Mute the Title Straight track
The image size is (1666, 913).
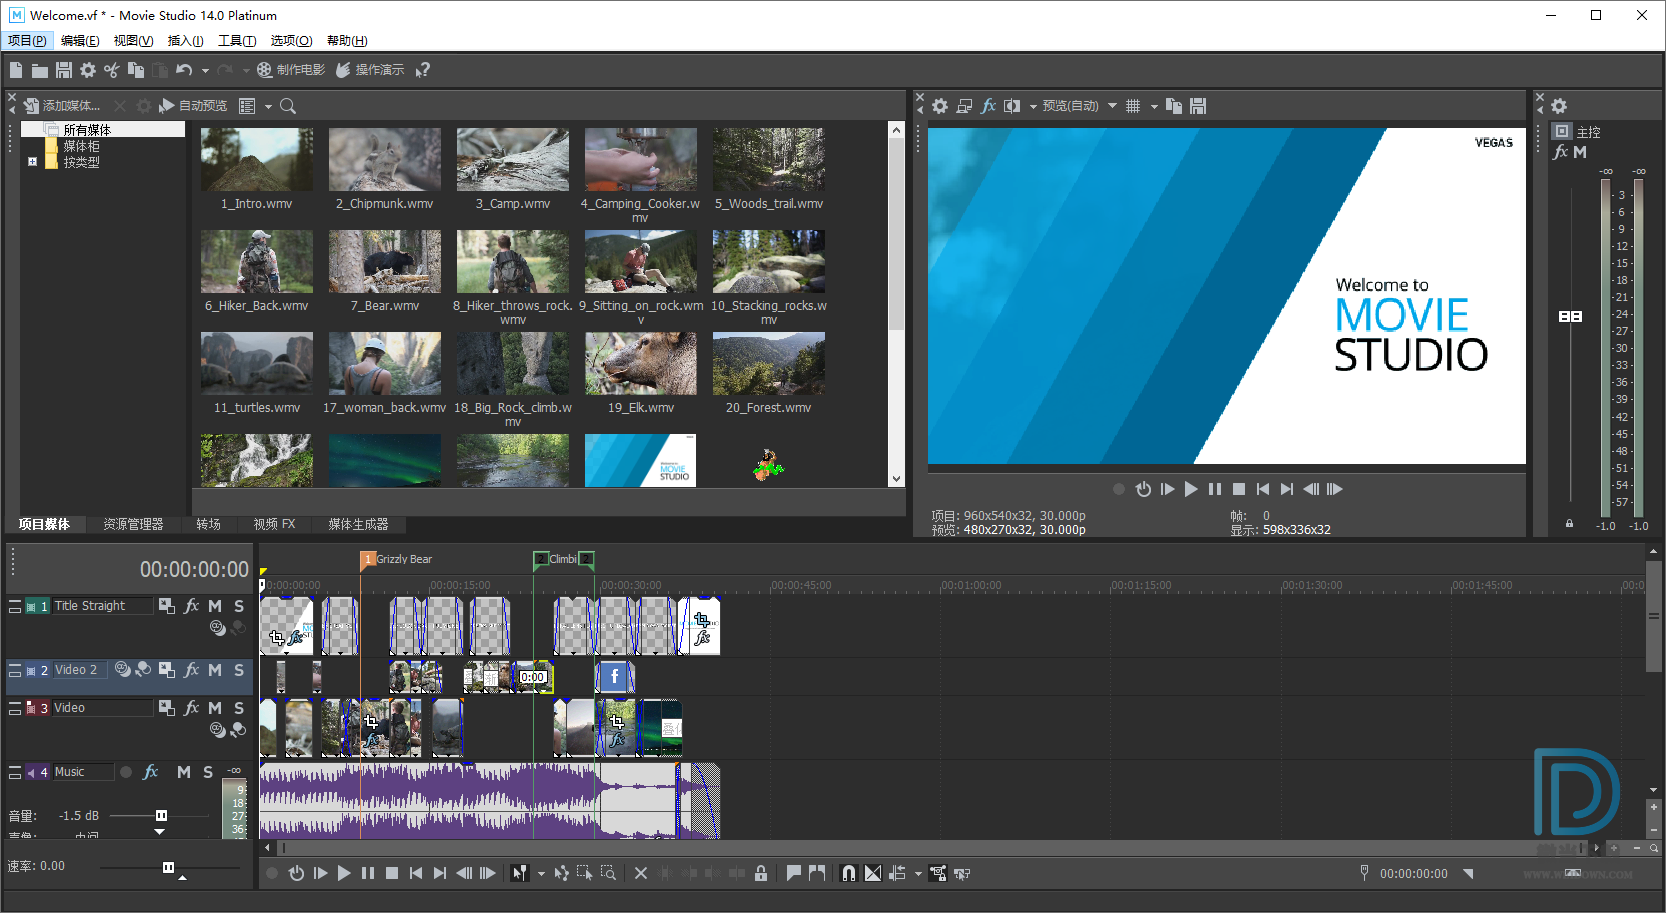(x=215, y=606)
